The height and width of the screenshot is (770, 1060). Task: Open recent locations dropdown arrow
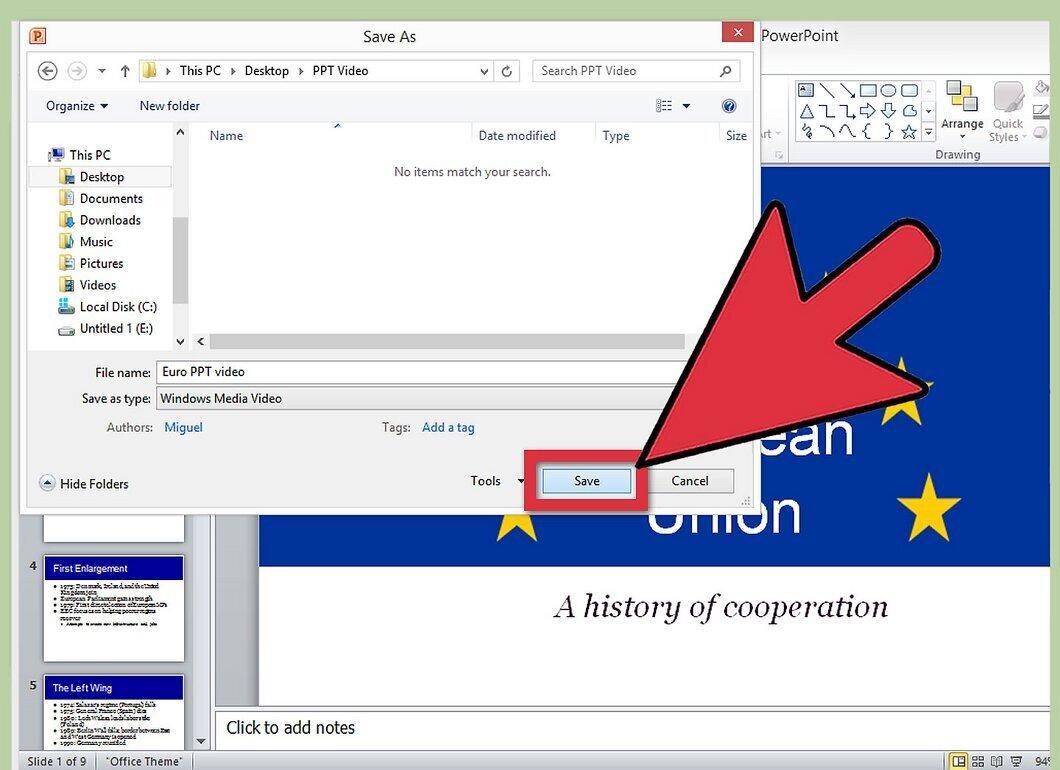coord(101,70)
